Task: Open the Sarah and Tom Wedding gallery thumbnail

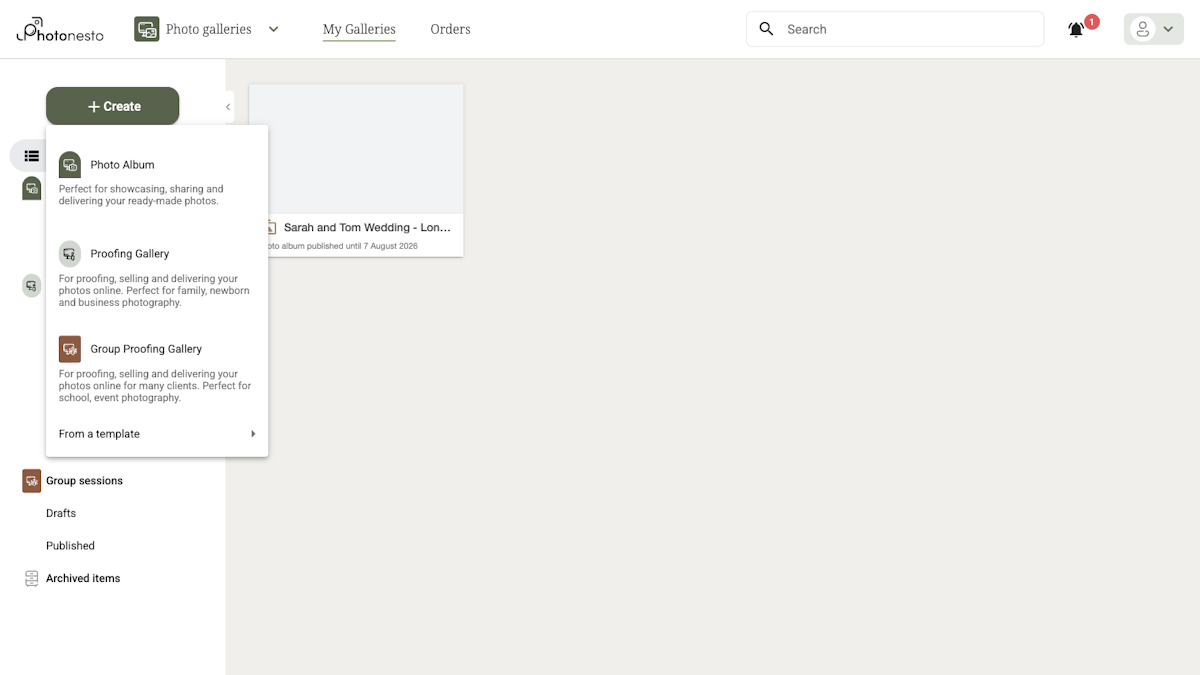Action: point(356,149)
